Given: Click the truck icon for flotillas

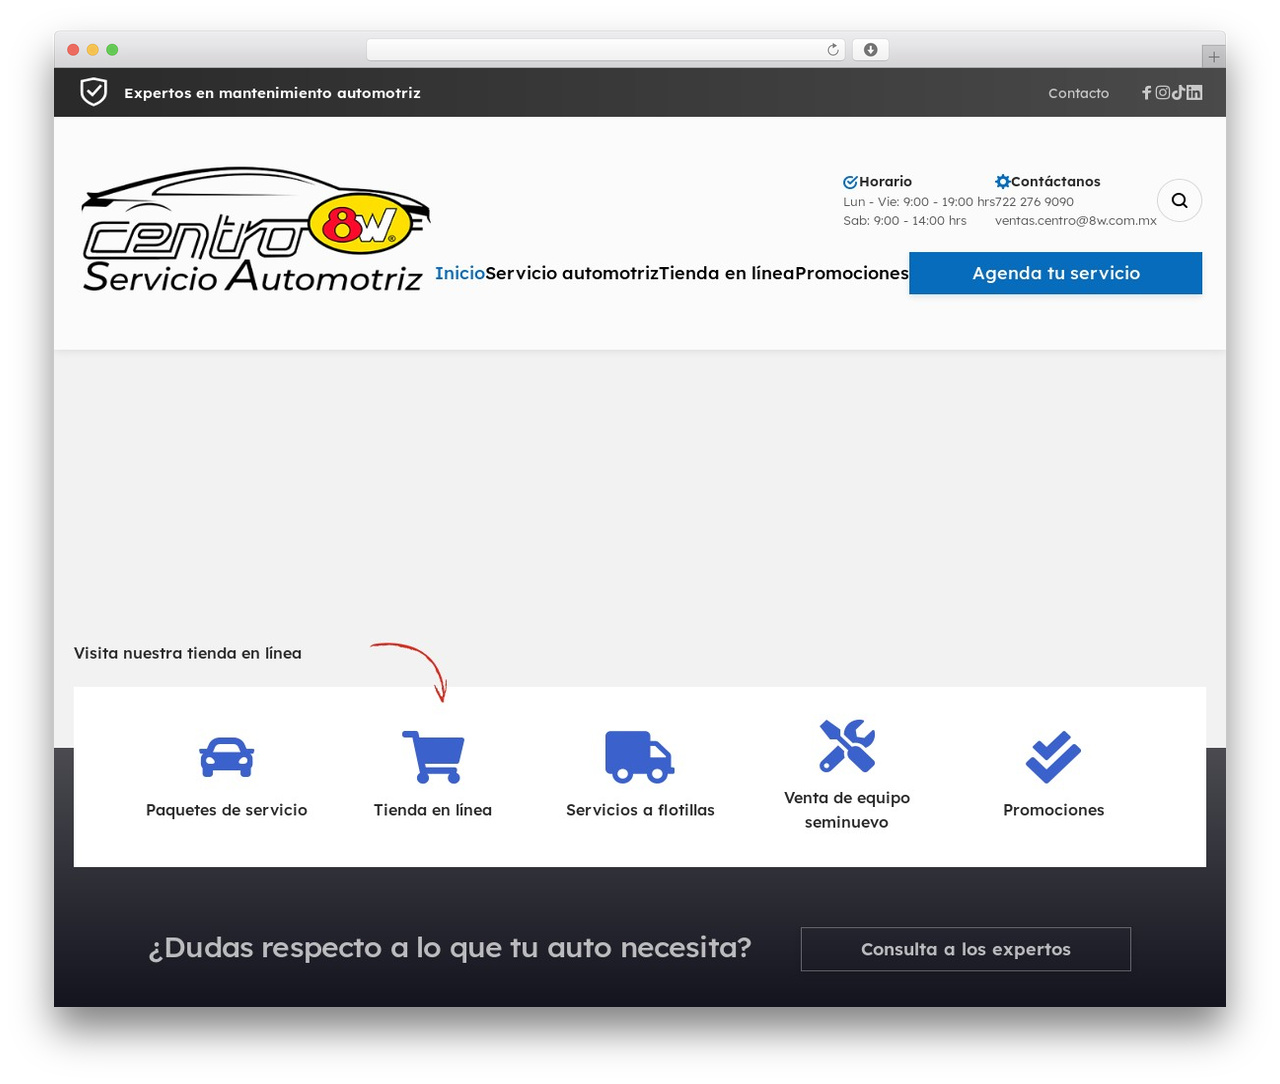Looking at the screenshot, I should pos(640,757).
